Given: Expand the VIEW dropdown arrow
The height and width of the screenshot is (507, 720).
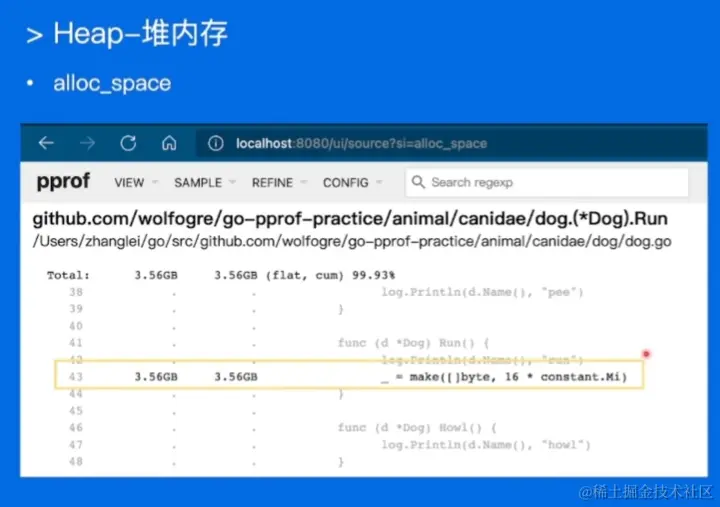Looking at the screenshot, I should coord(155,182).
